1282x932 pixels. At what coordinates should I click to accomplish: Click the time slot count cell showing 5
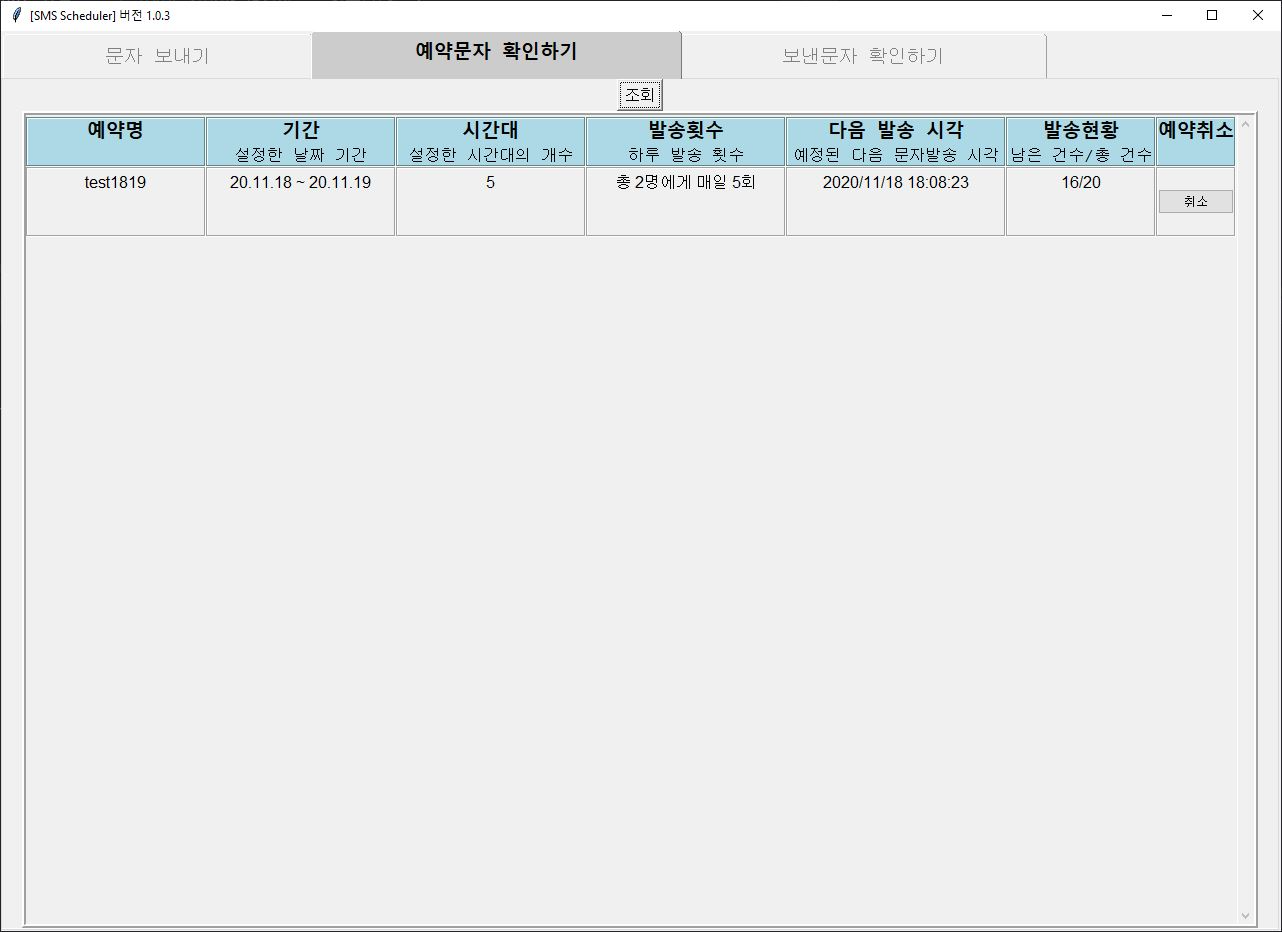pos(490,201)
